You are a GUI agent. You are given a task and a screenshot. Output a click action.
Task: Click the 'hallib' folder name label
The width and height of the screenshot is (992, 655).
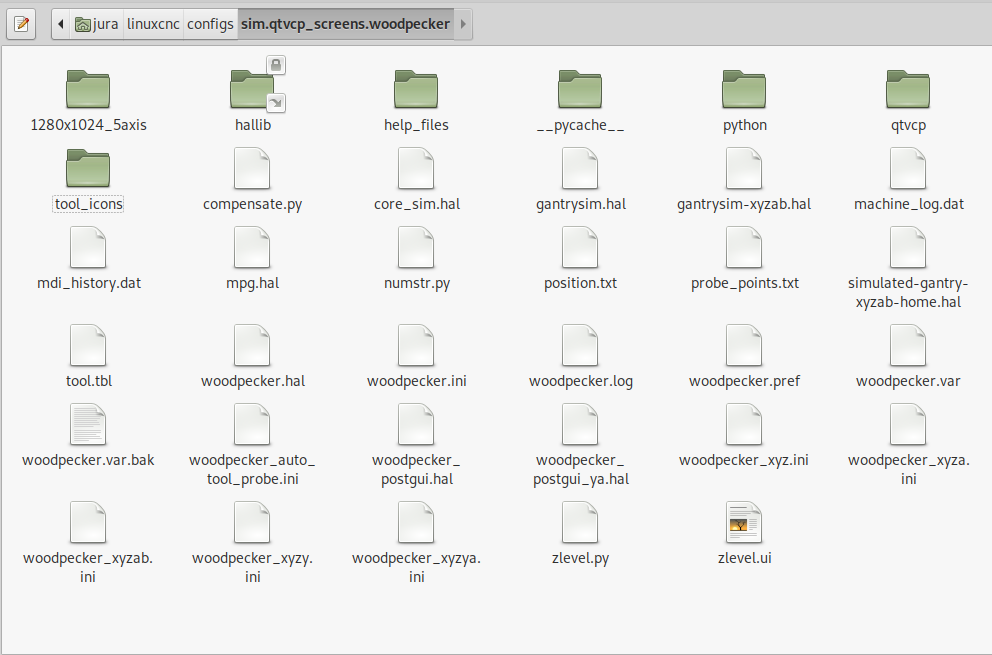click(252, 125)
